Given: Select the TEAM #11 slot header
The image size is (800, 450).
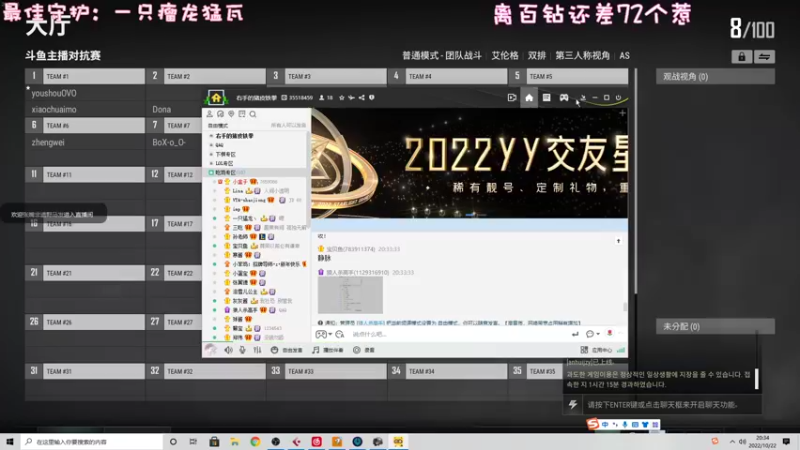Looking at the screenshot, I should pyautogui.click(x=85, y=174).
